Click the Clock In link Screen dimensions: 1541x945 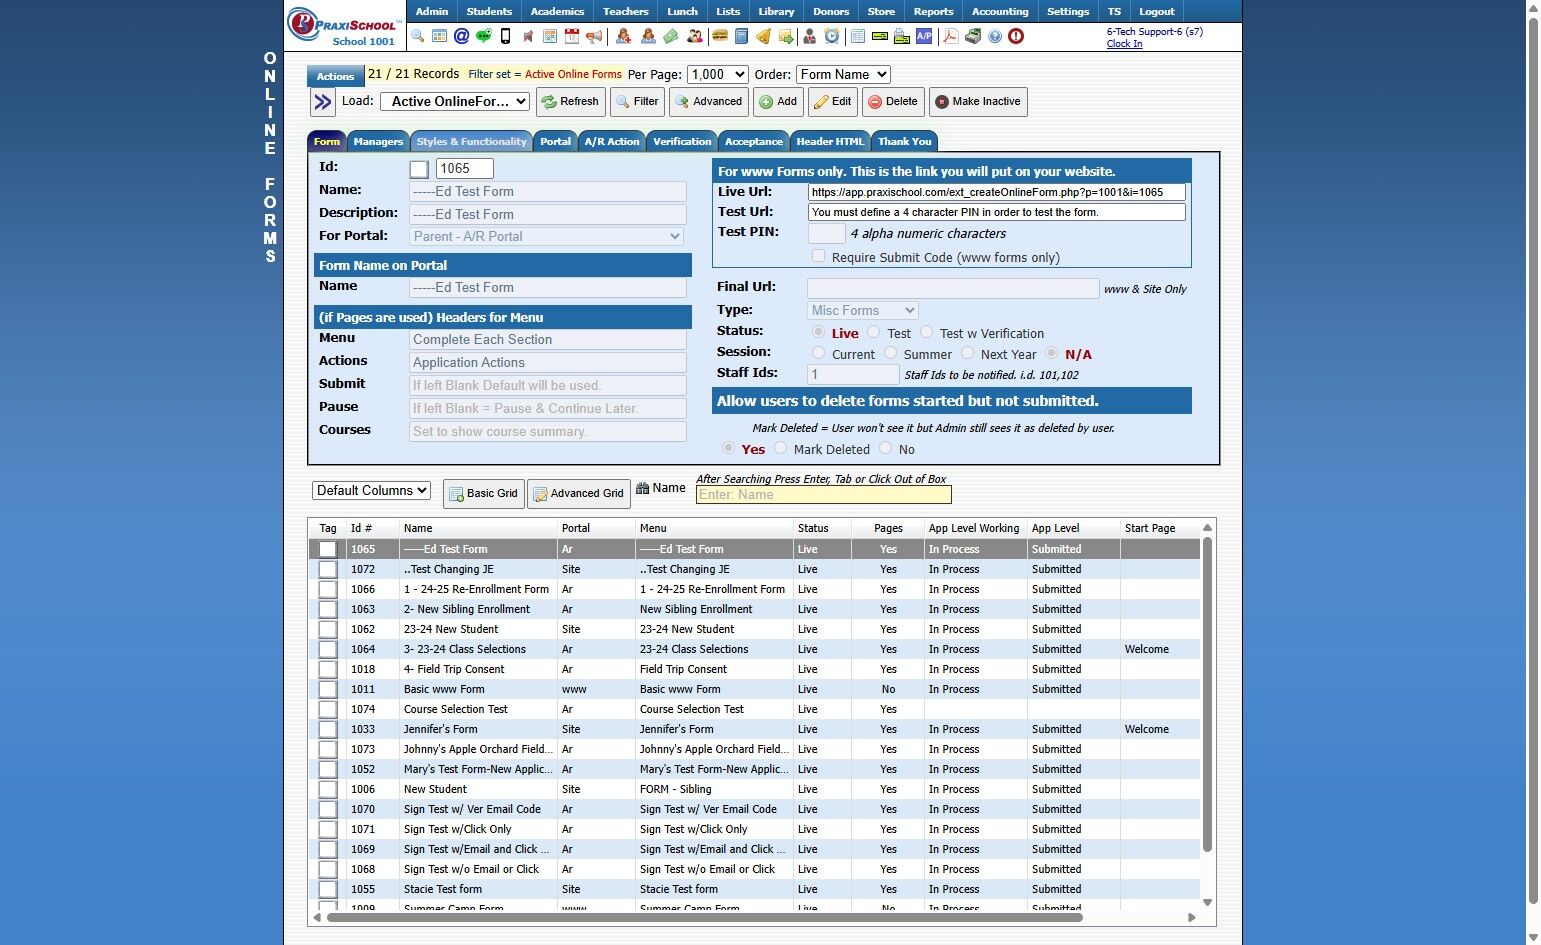tap(1124, 44)
